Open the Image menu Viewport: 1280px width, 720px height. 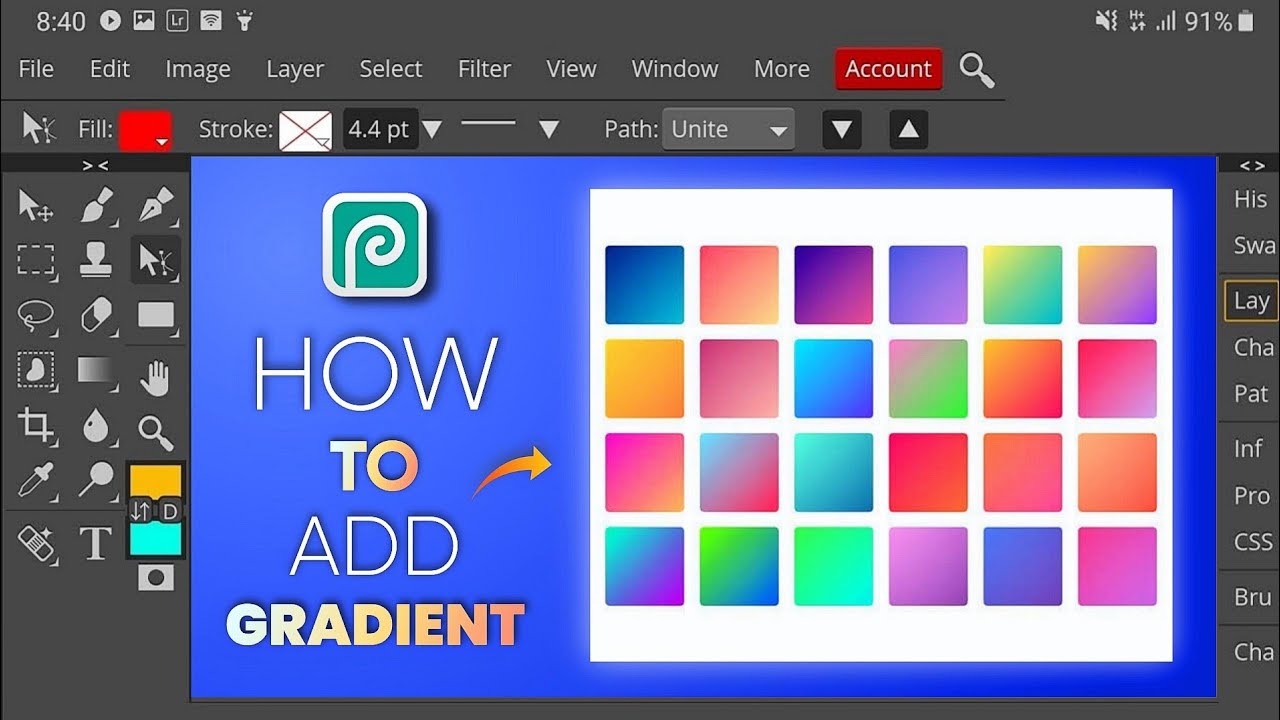(x=198, y=69)
